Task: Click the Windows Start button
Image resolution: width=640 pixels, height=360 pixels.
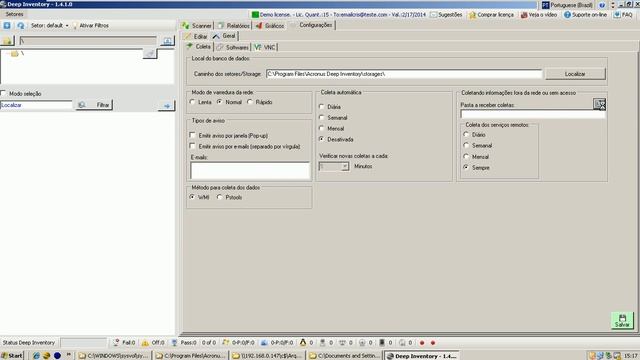Action: pos(12,356)
